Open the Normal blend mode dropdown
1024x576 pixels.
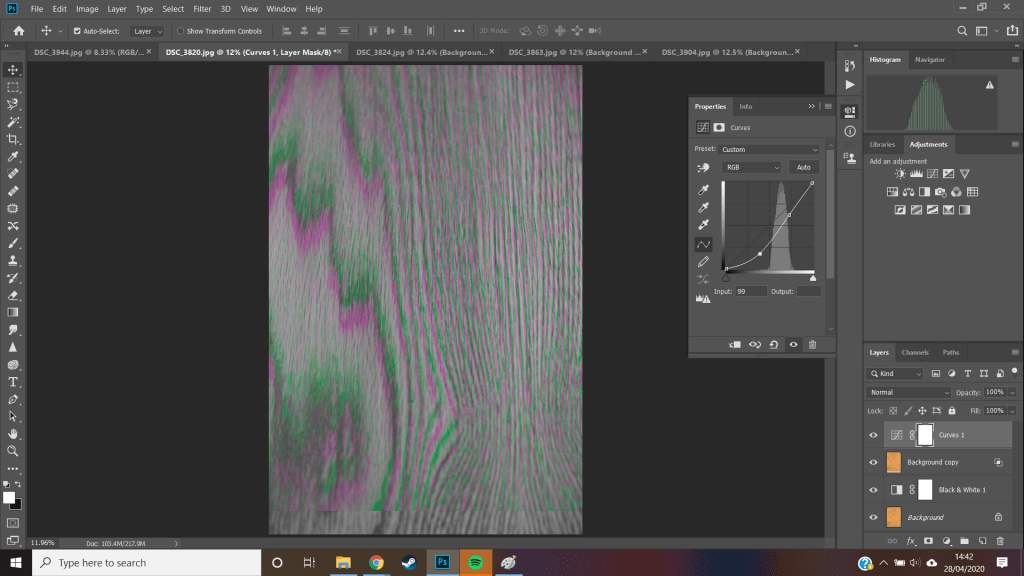click(909, 392)
